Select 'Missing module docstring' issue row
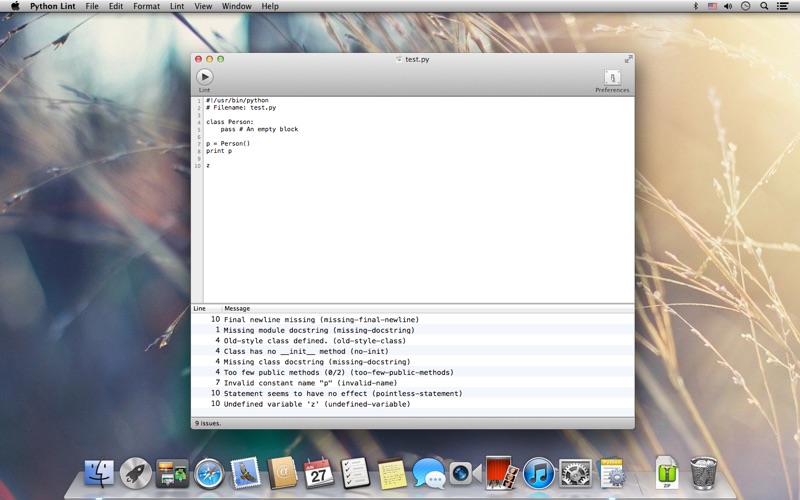The image size is (800, 500). [413, 330]
